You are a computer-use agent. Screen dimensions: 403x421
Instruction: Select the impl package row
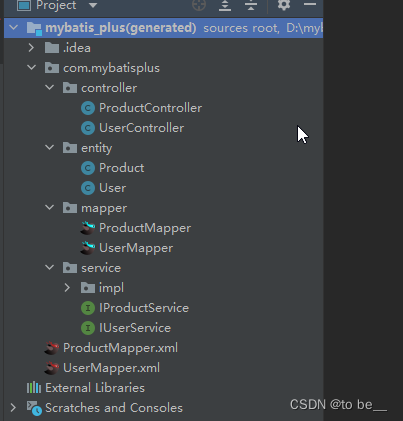click(163, 288)
